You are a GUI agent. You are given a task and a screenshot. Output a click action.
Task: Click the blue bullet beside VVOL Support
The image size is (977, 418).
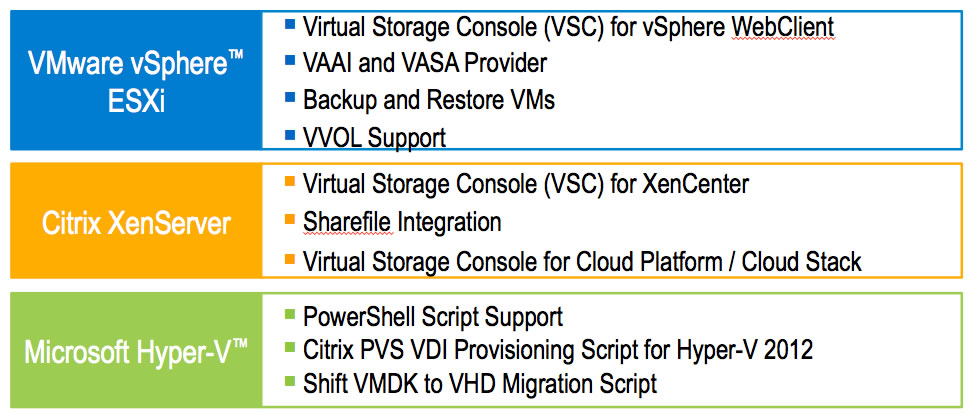tap(288, 134)
